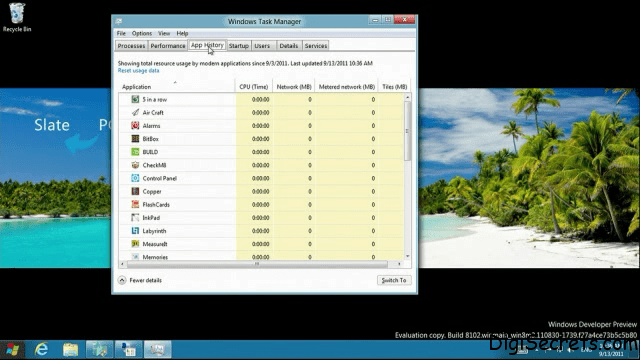
Task: Click the horizontal scrollbar left arrow
Action: click(122, 264)
